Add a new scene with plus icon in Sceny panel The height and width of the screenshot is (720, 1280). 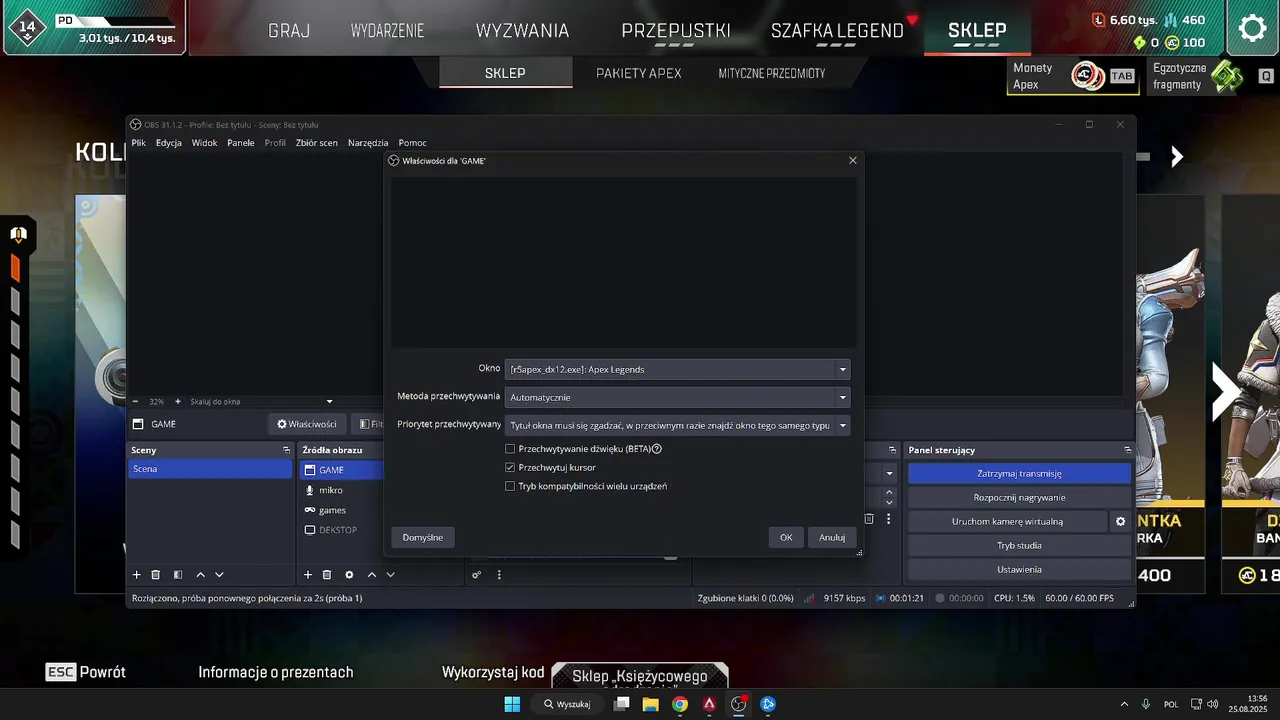(137, 575)
